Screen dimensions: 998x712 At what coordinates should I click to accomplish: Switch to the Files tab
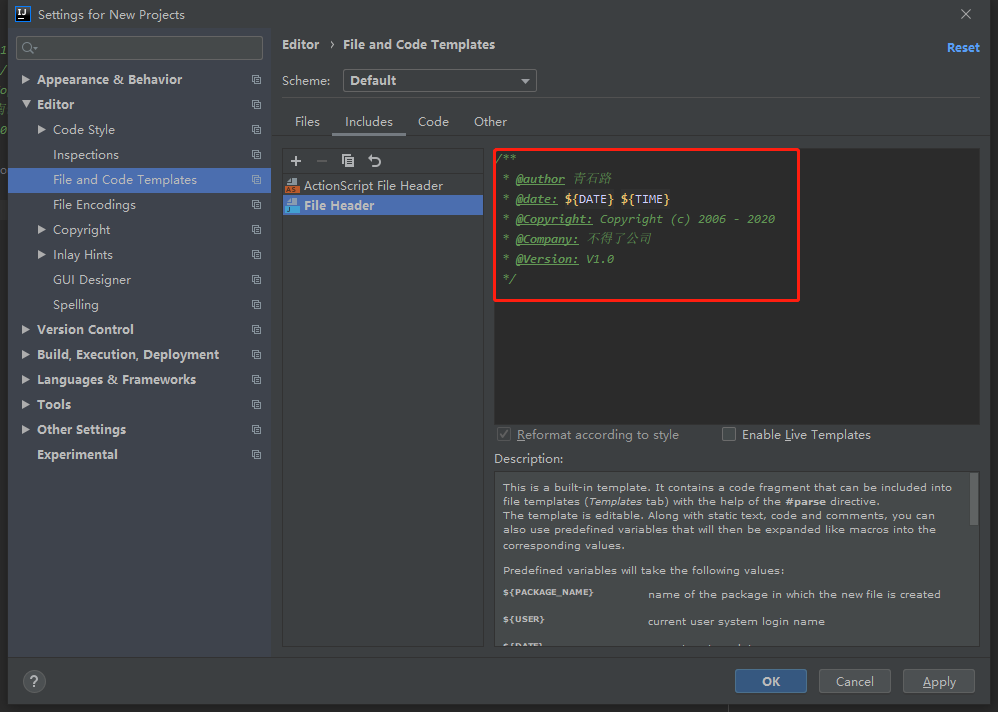pos(307,122)
